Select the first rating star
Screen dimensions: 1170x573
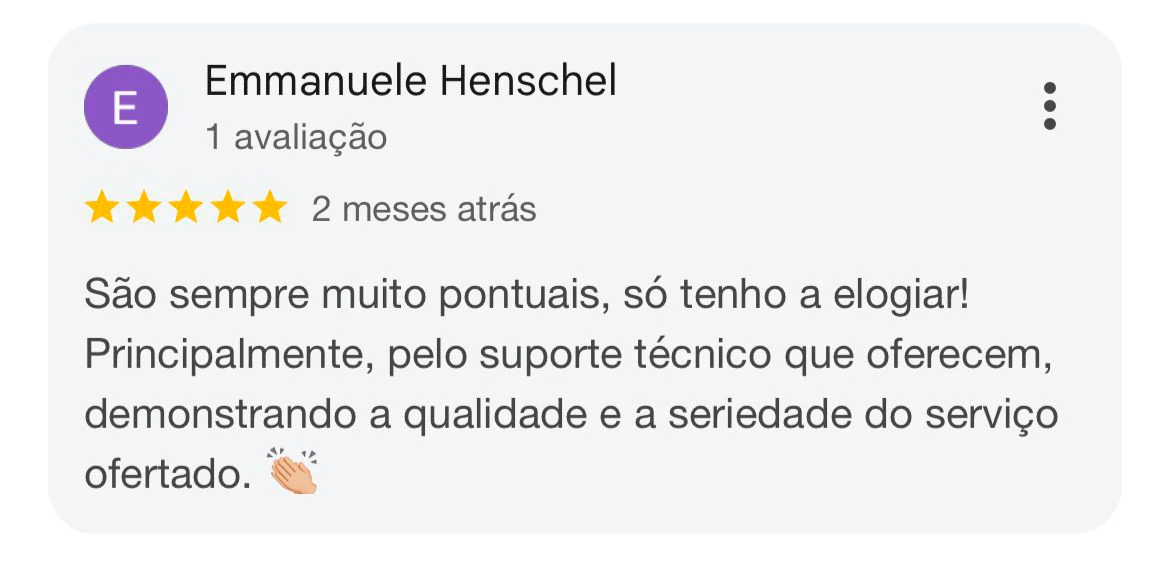pos(101,207)
